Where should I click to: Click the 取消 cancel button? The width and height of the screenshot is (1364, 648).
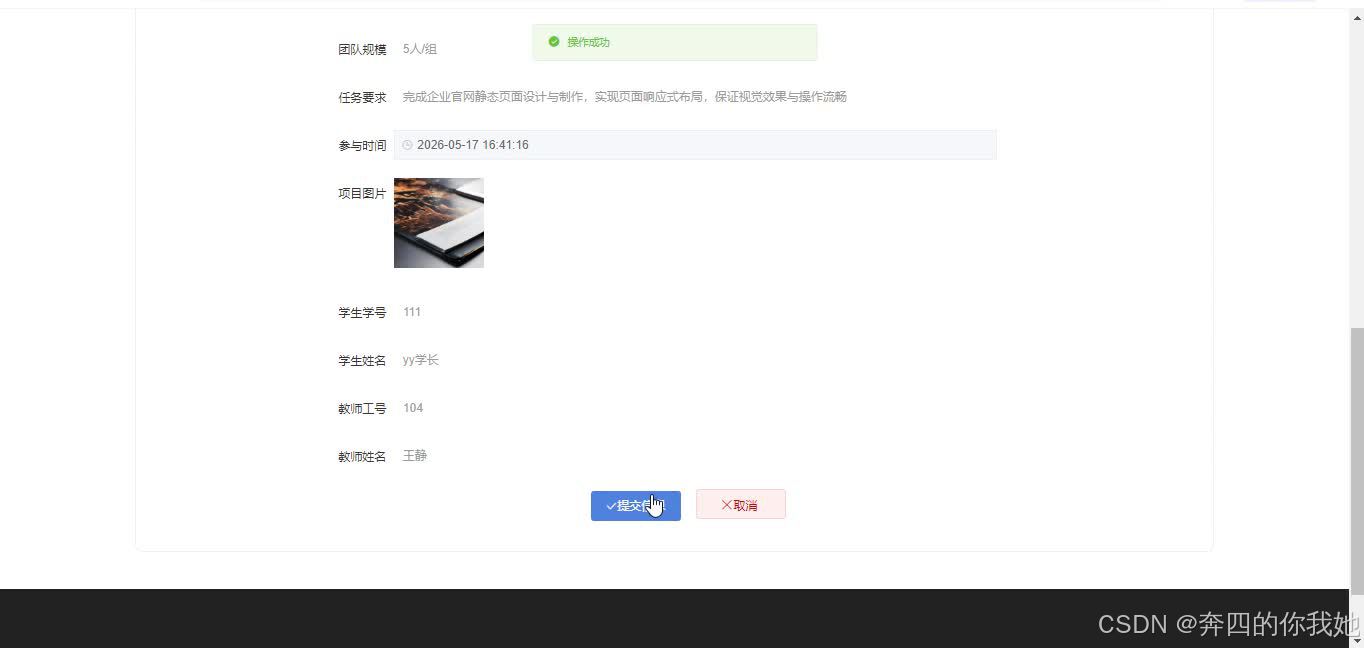click(741, 505)
